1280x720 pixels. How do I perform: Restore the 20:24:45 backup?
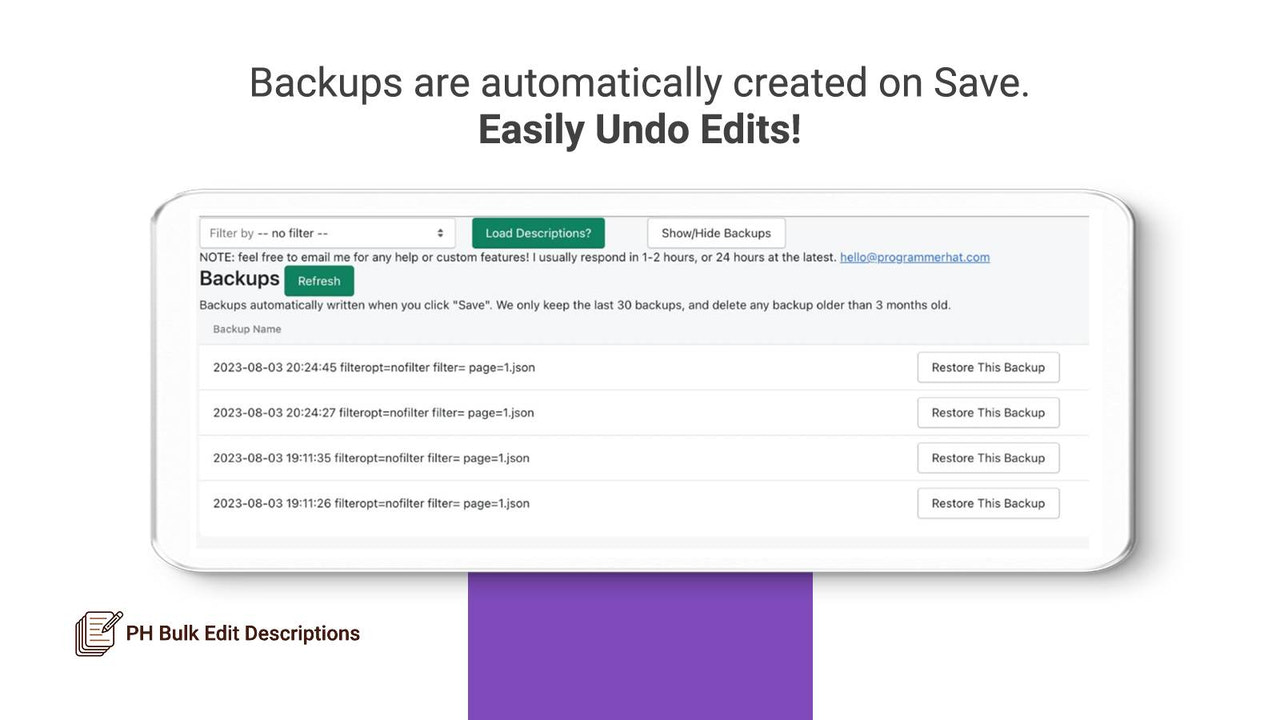click(x=988, y=367)
